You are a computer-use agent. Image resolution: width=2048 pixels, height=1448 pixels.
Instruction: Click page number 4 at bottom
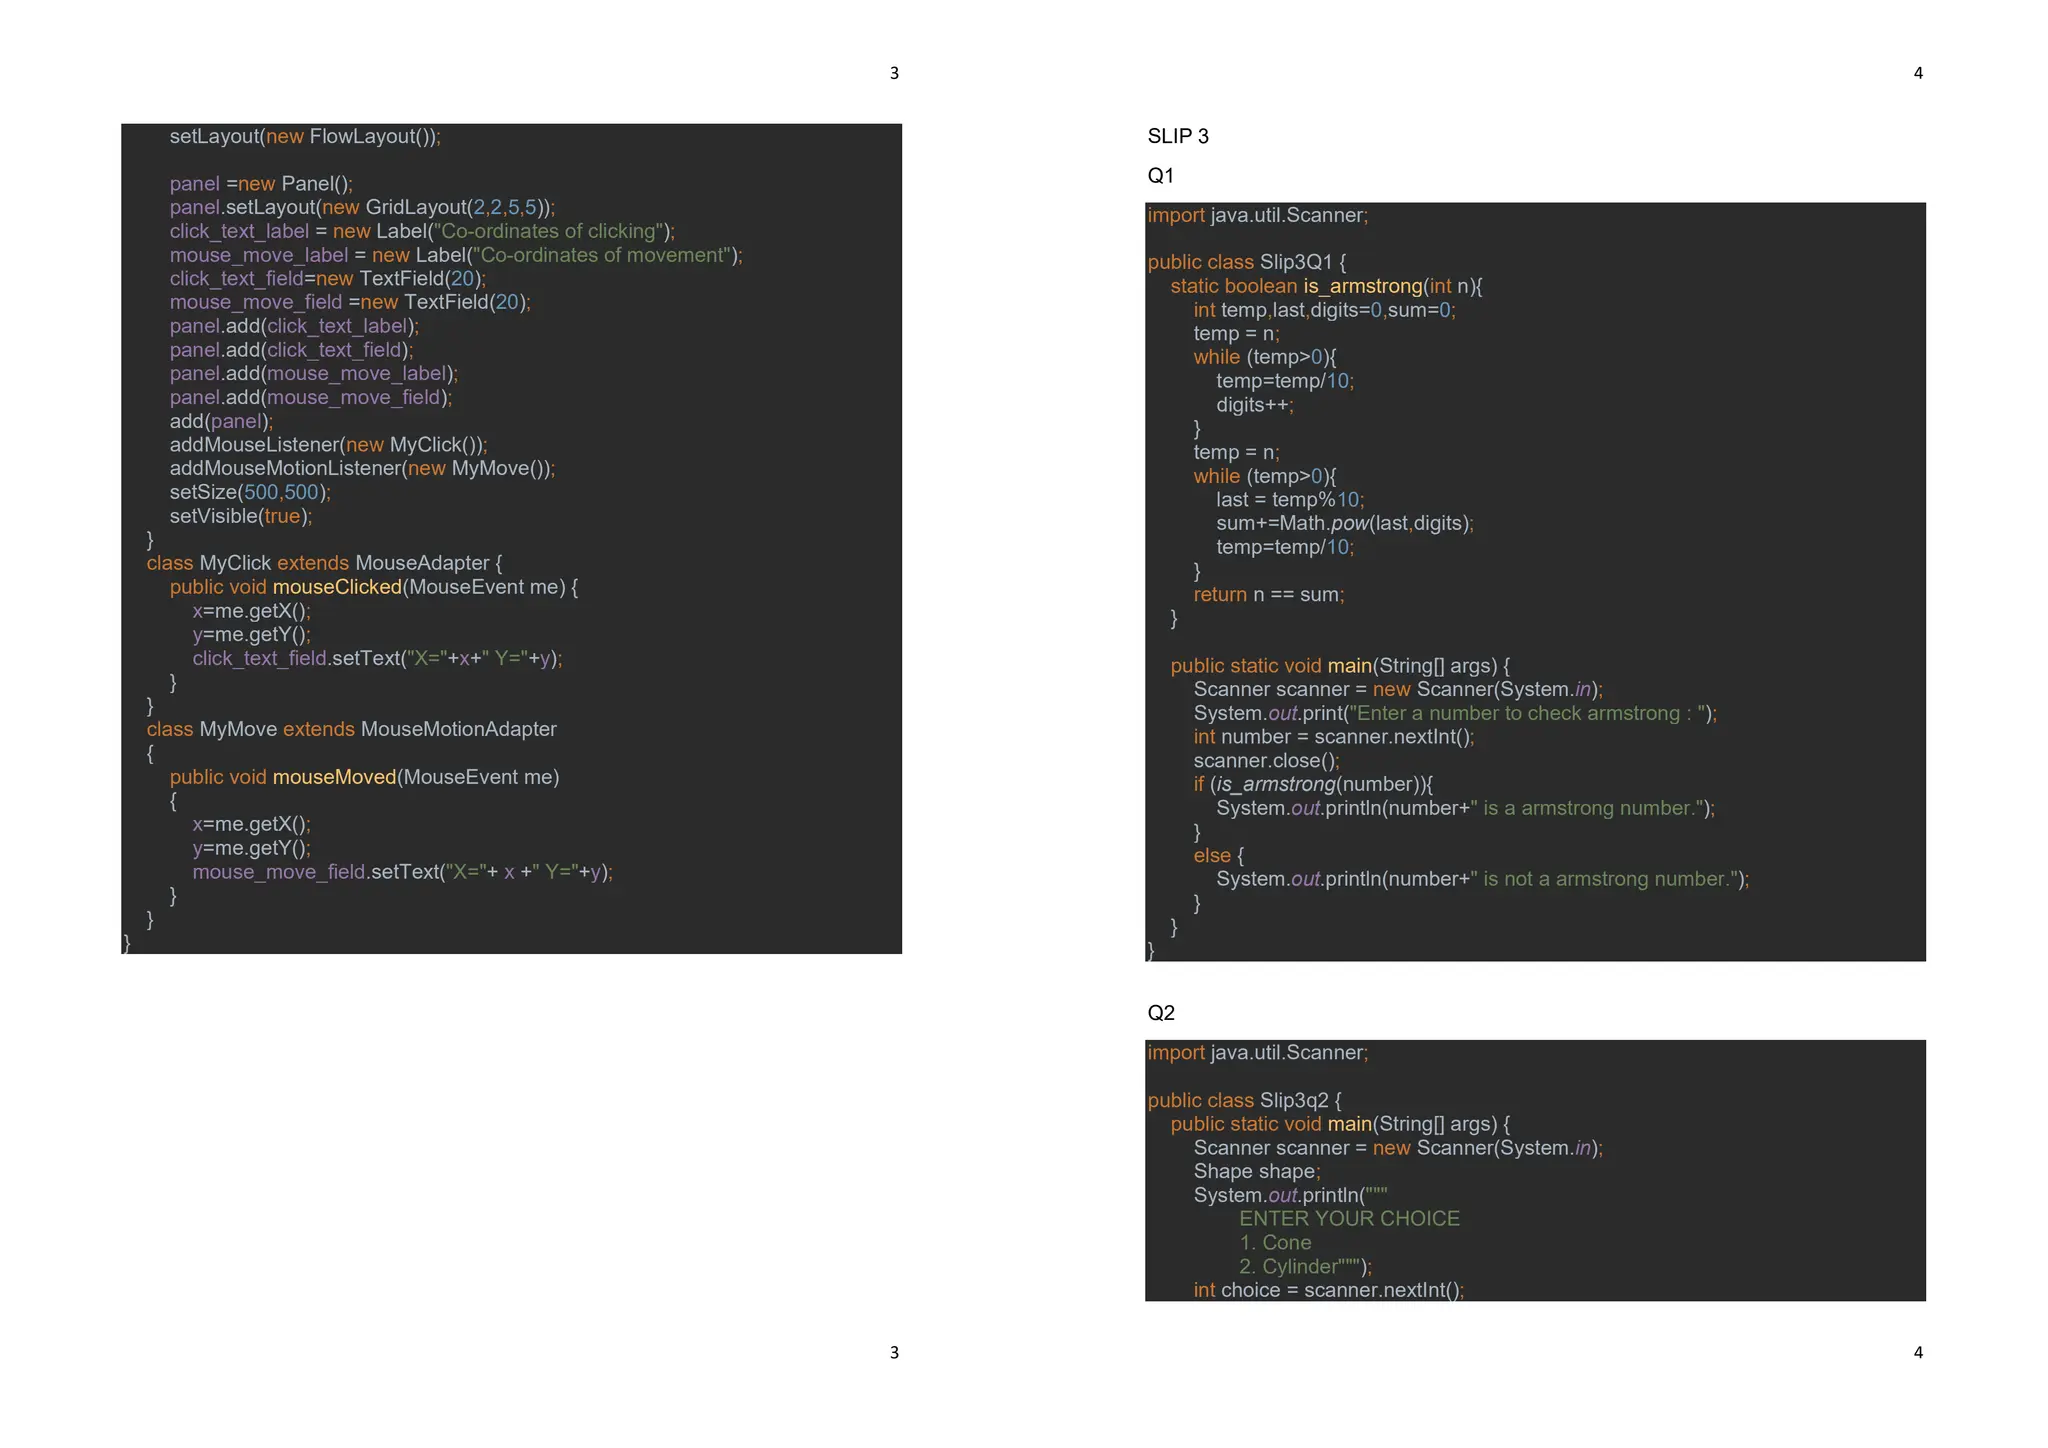(1917, 1352)
